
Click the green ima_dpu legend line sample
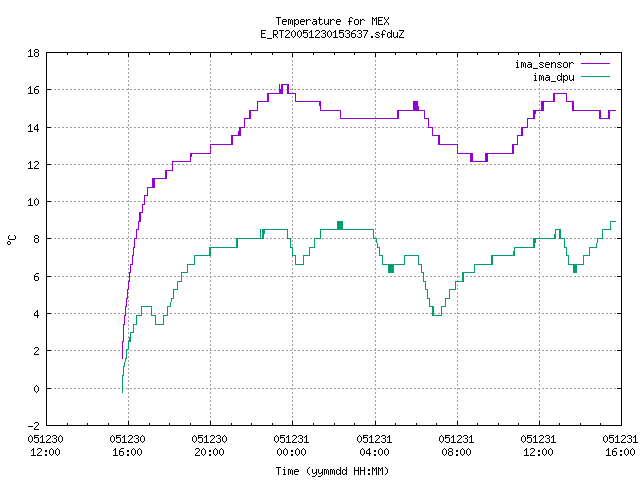[x=595, y=76]
